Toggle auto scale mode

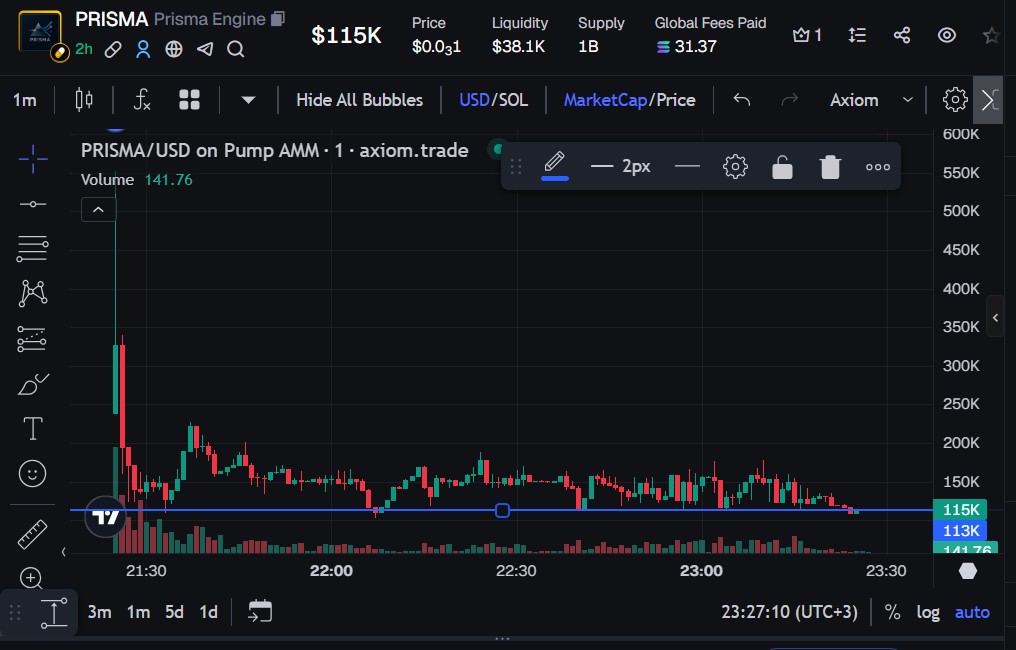[972, 612]
